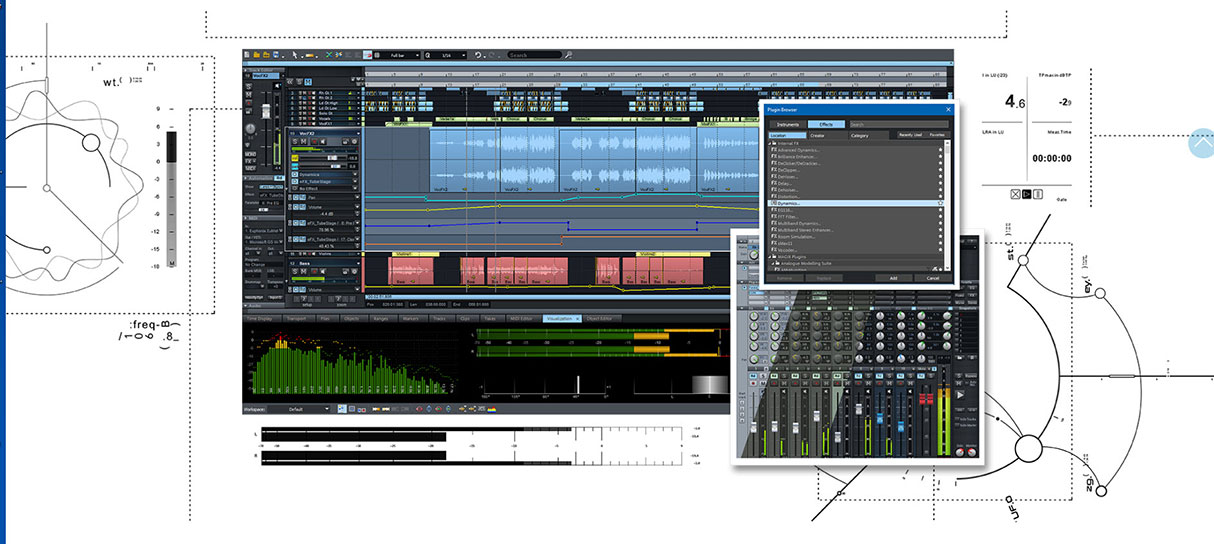Open the MIDI Editor tab
This screenshot has width=1214, height=544.
(522, 318)
